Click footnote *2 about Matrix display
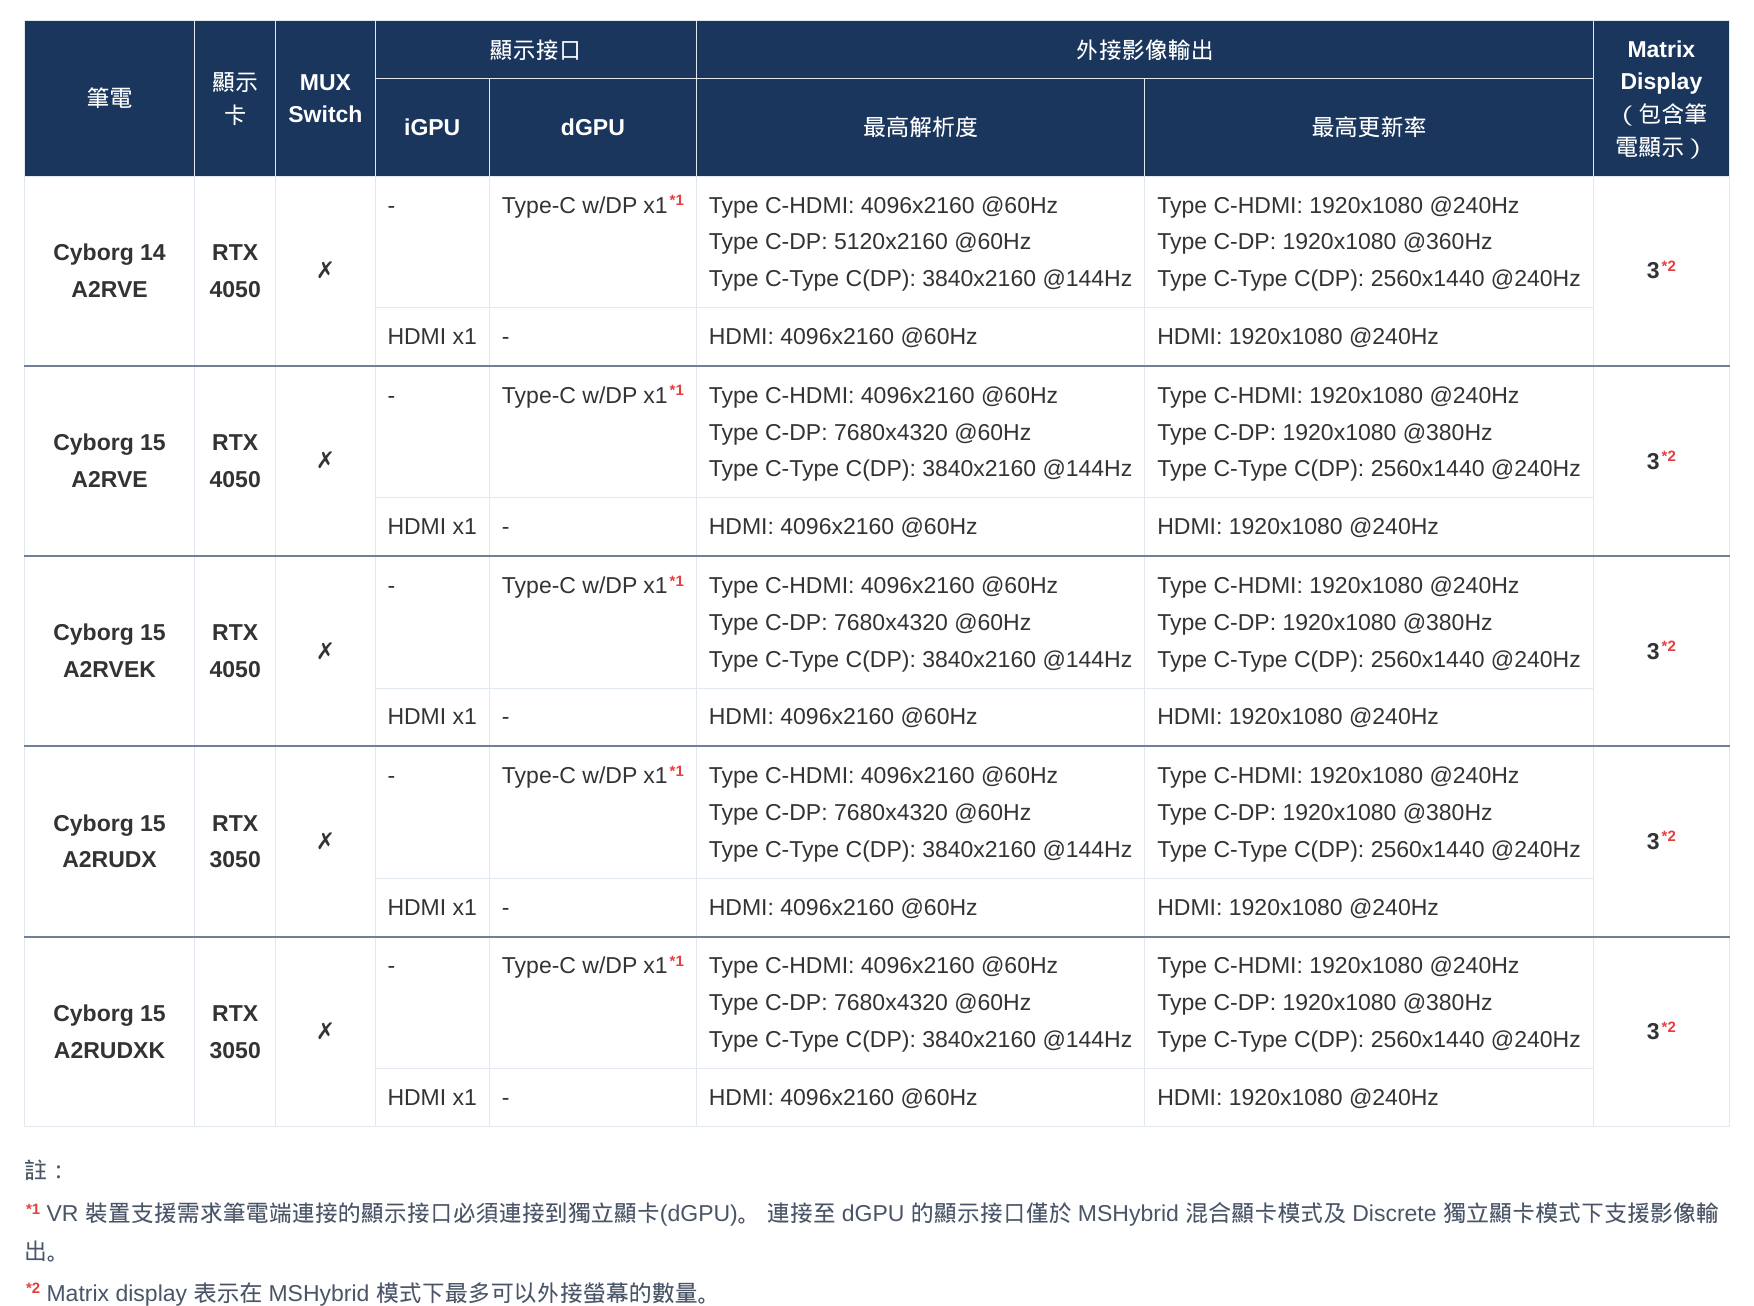 [370, 1293]
